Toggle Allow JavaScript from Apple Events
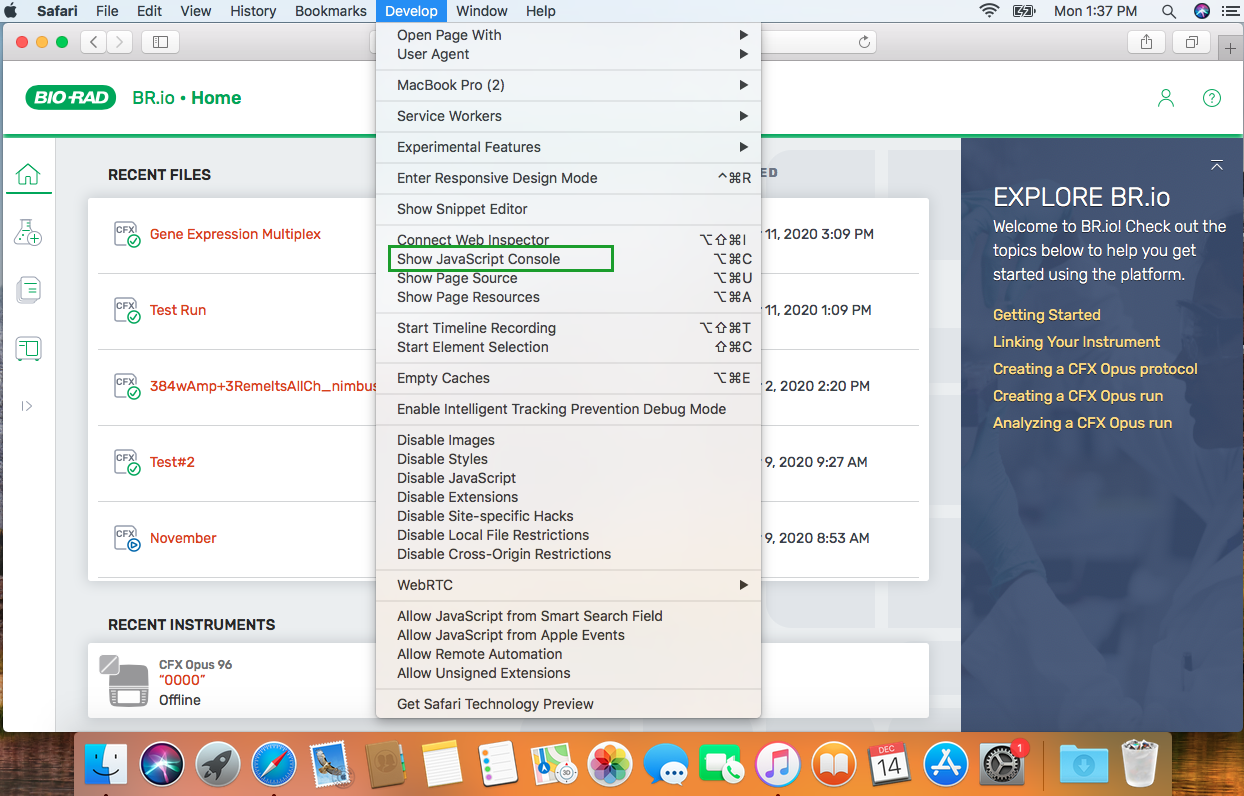1244x796 pixels. [568, 635]
